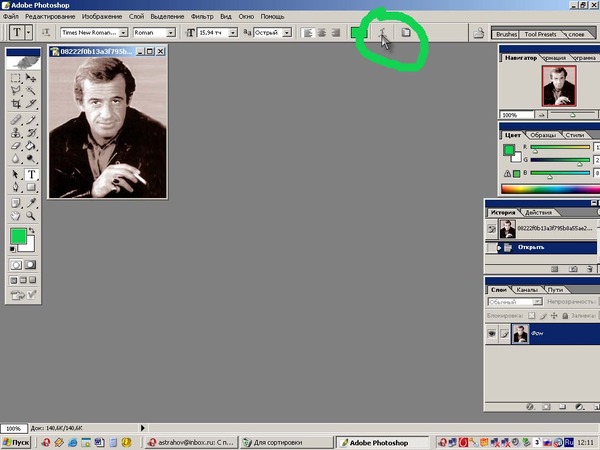The image size is (600, 450).
Task: Toggle visibility eye of Фон layer
Action: 492,334
